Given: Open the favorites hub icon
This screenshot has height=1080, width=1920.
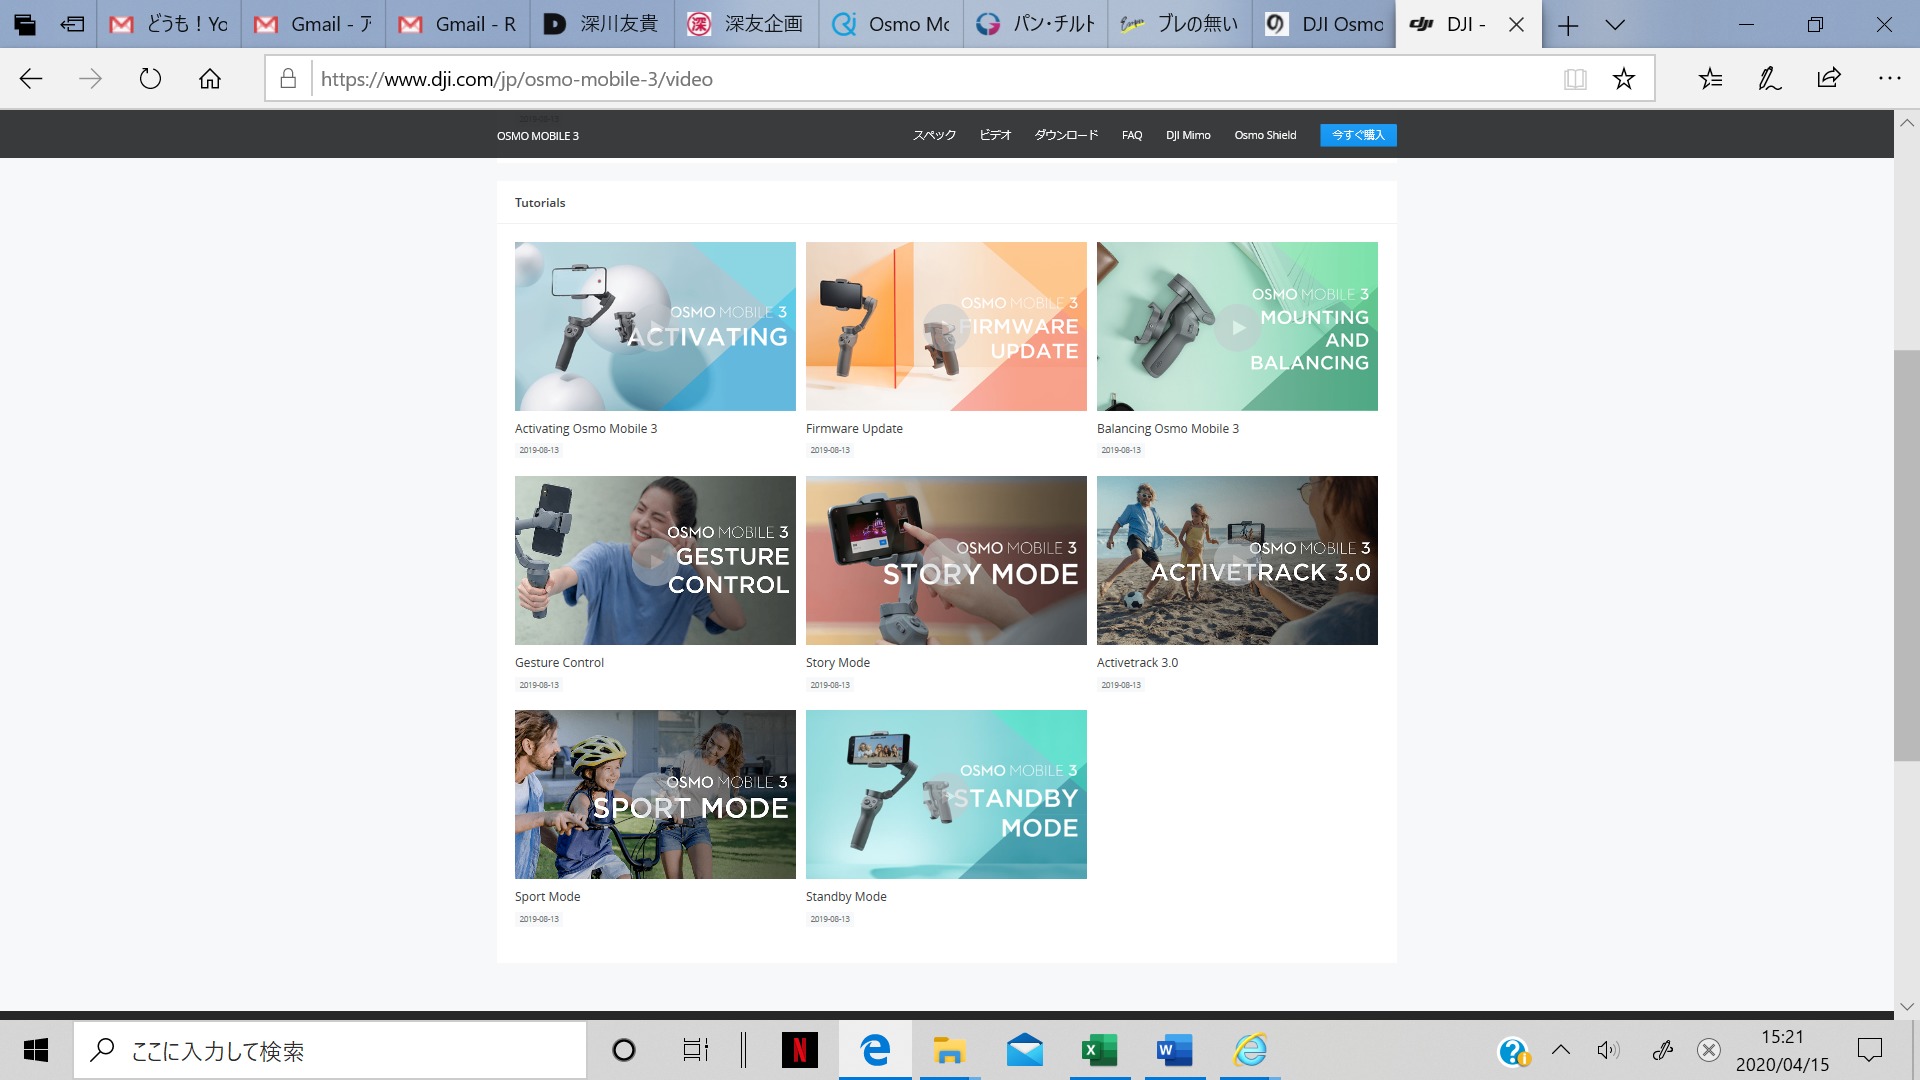Looking at the screenshot, I should point(1710,79).
